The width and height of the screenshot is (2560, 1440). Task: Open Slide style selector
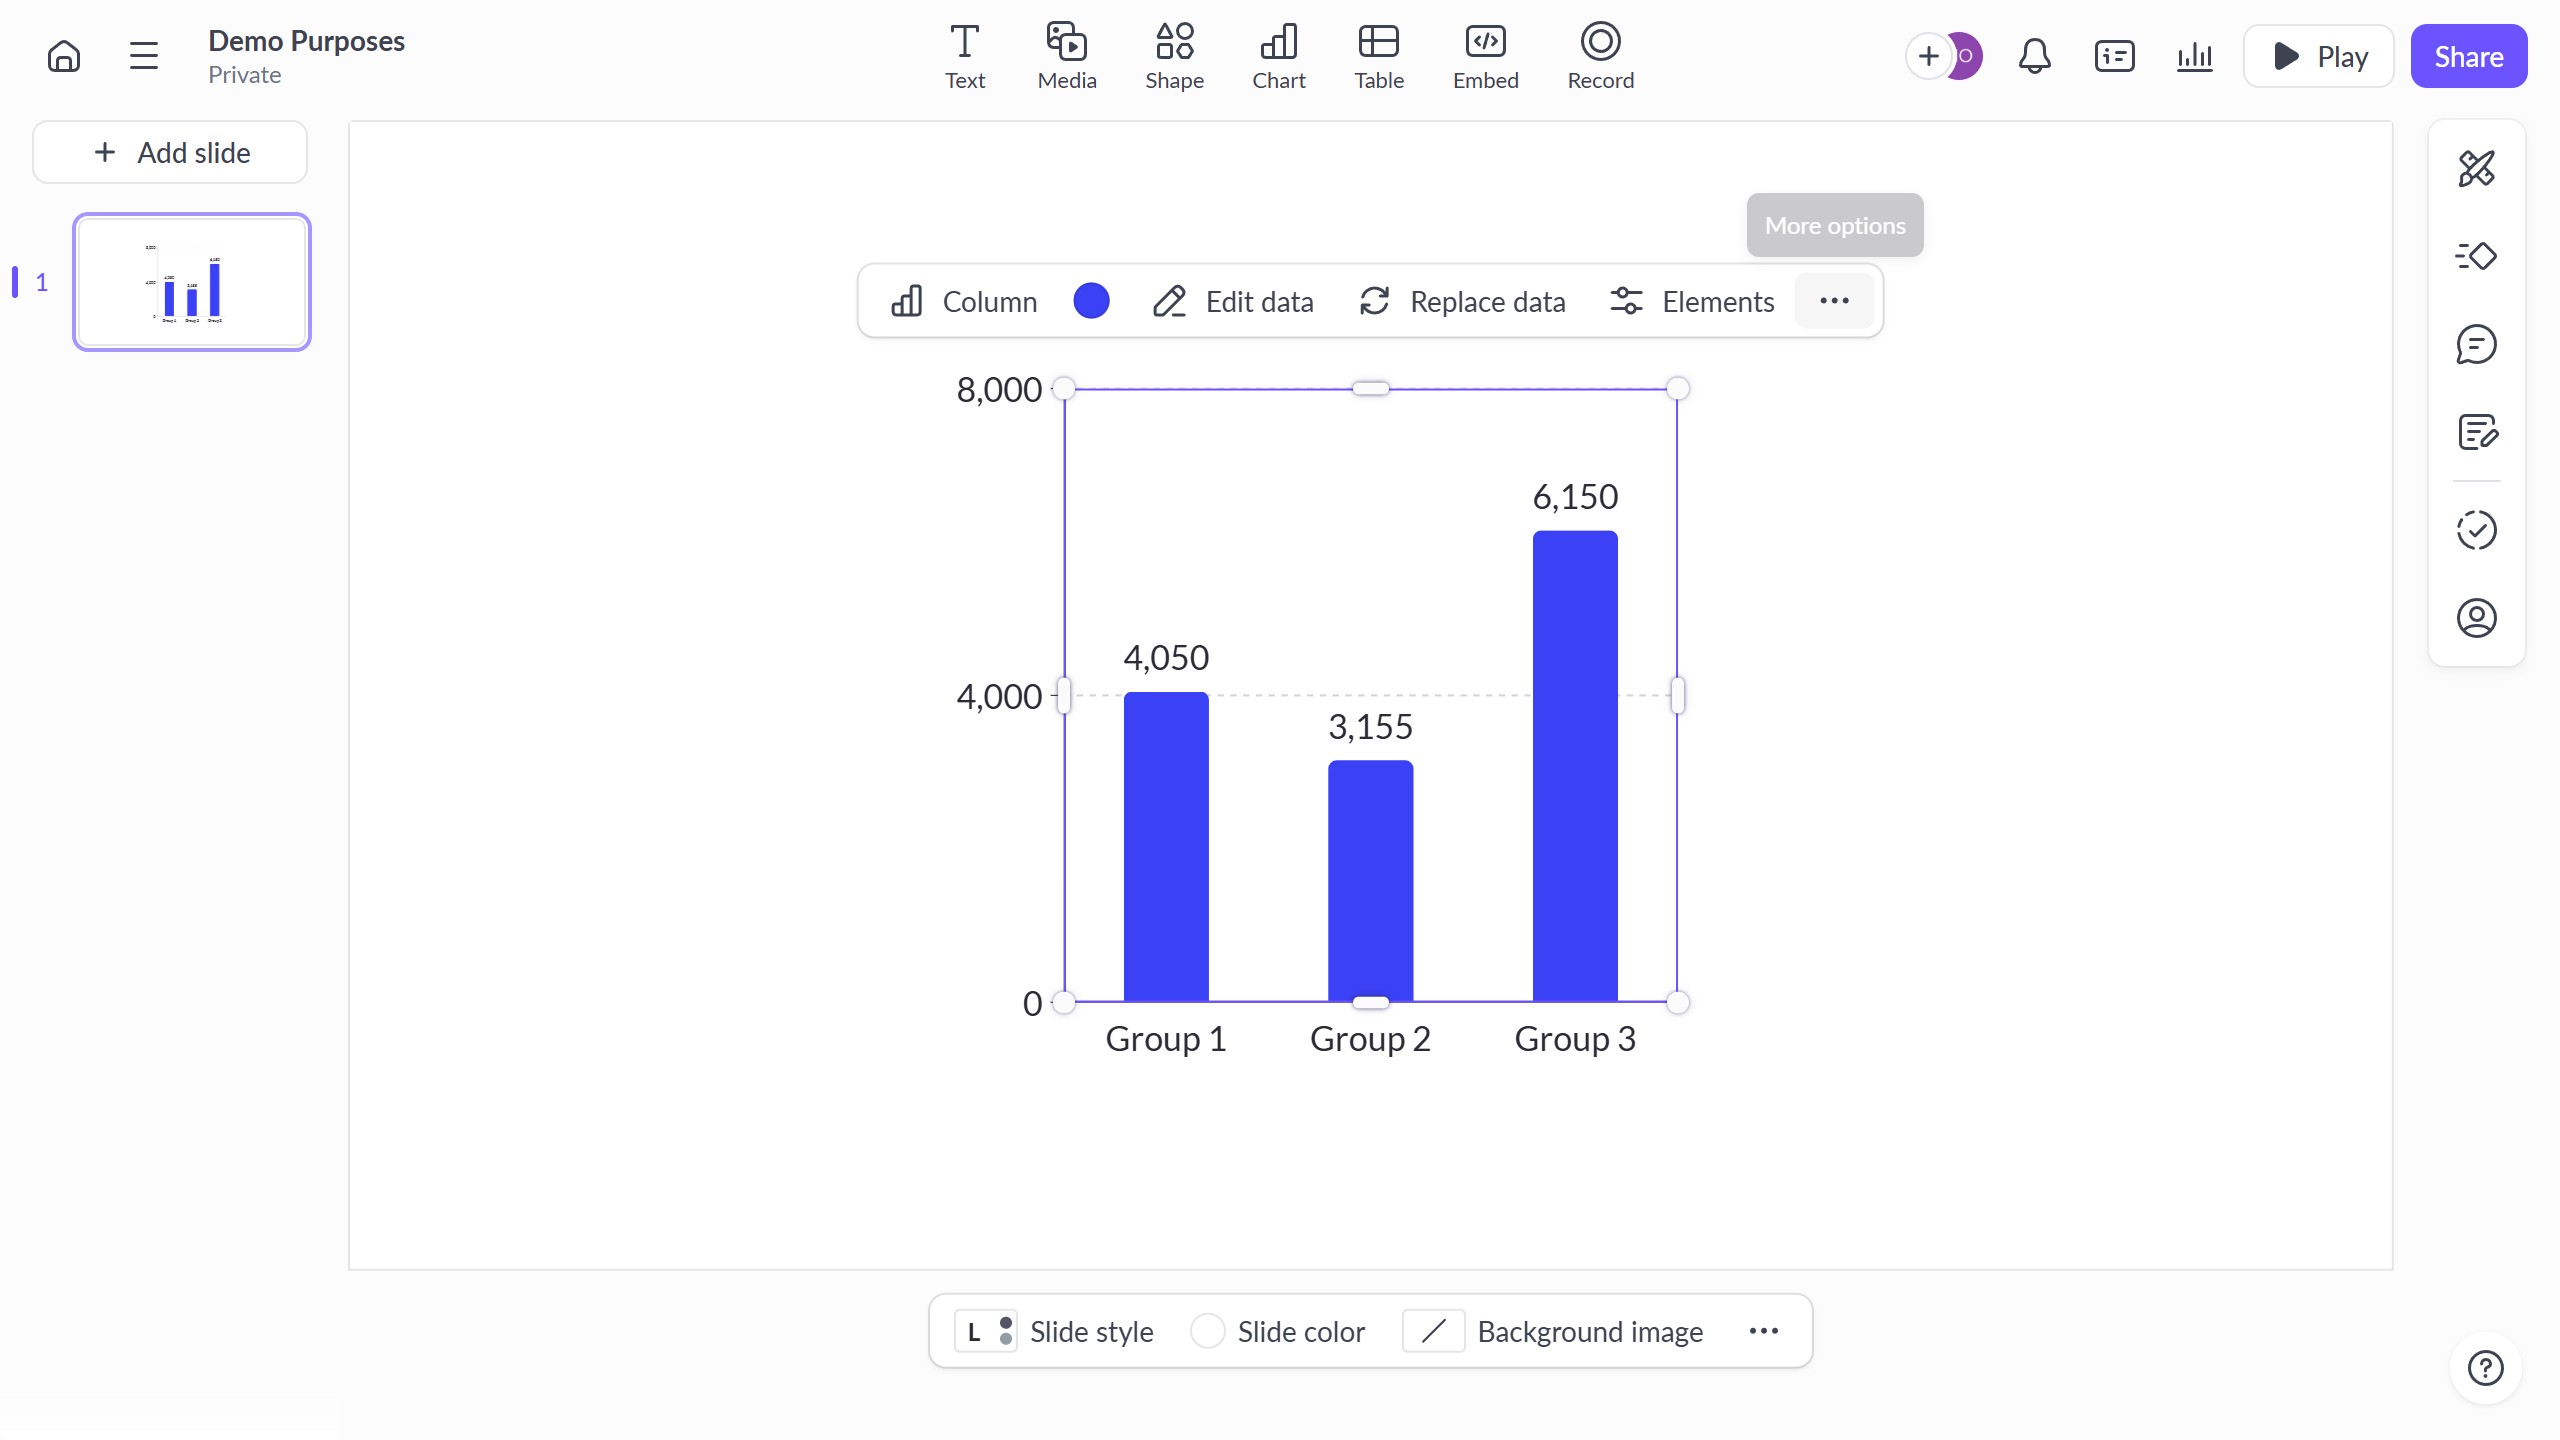click(x=1056, y=1331)
